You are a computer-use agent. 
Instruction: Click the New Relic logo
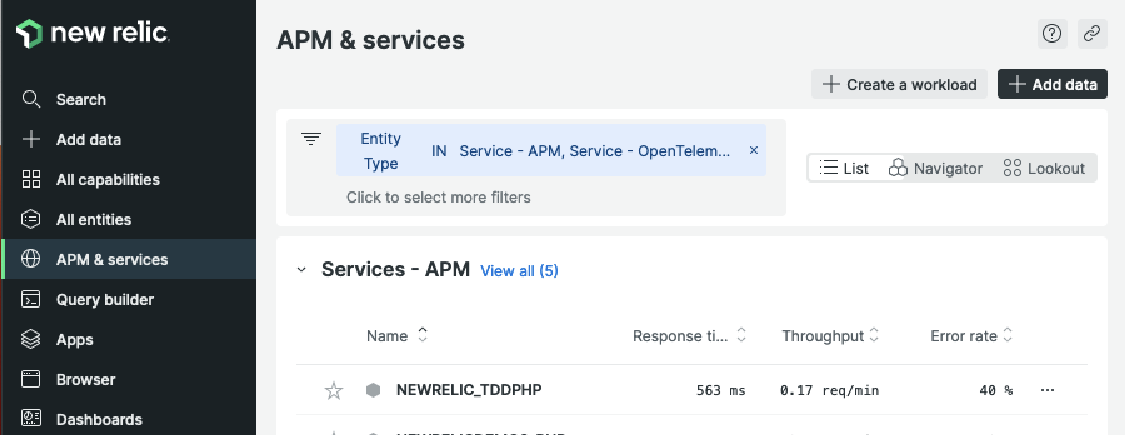[x=93, y=33]
